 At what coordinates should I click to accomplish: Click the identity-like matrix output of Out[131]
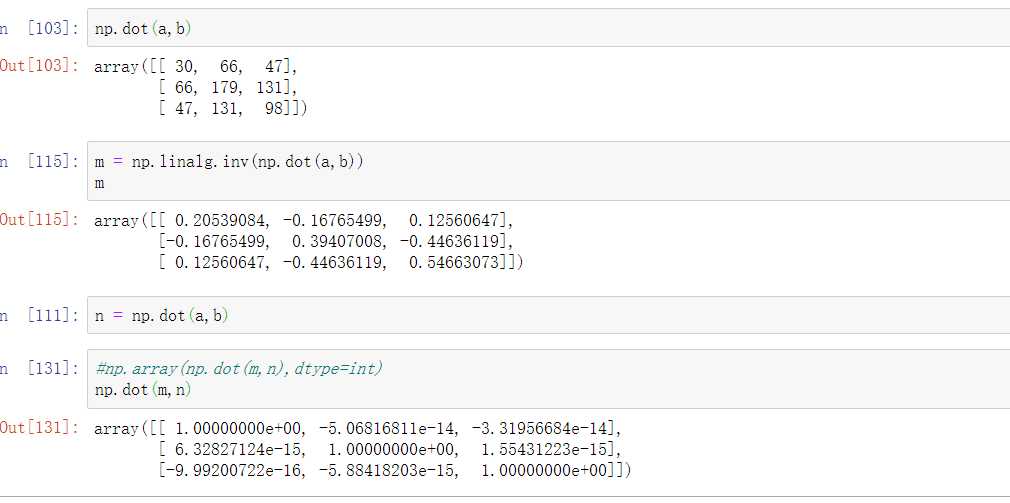tap(360, 449)
